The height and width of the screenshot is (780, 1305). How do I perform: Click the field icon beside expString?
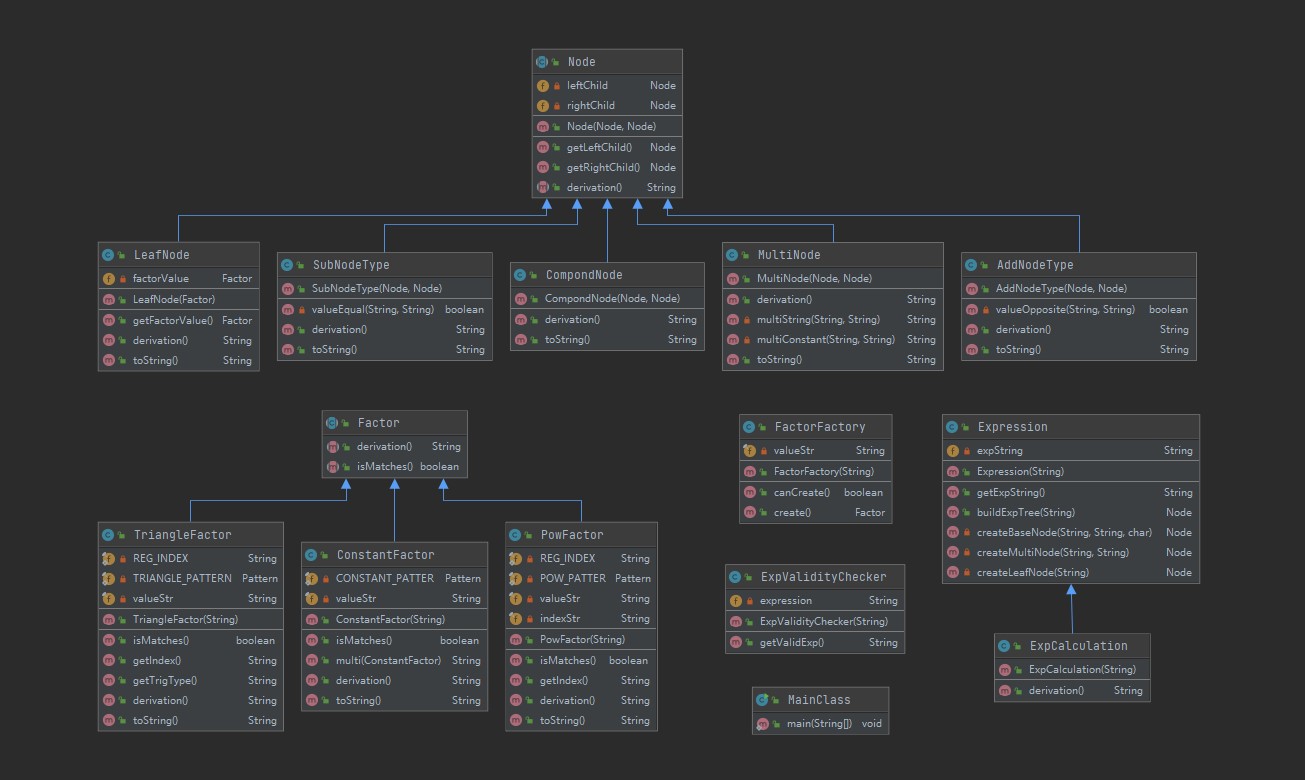coord(953,450)
